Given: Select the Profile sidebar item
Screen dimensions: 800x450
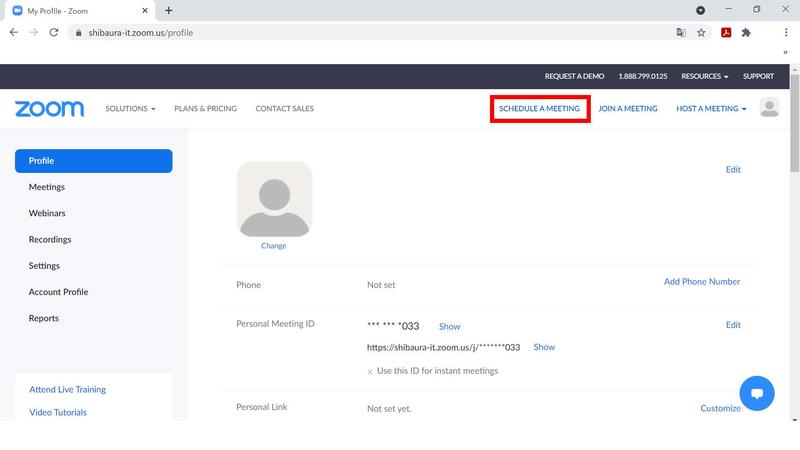Looking at the screenshot, I should pyautogui.click(x=93, y=161).
